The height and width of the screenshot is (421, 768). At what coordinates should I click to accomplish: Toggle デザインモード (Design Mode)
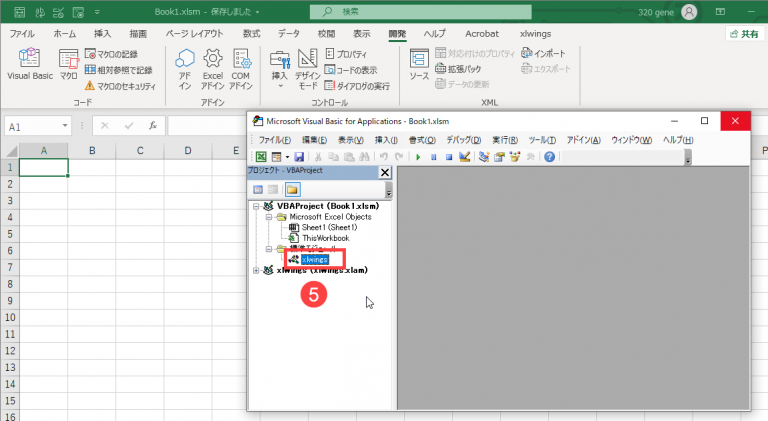pyautogui.click(x=308, y=69)
